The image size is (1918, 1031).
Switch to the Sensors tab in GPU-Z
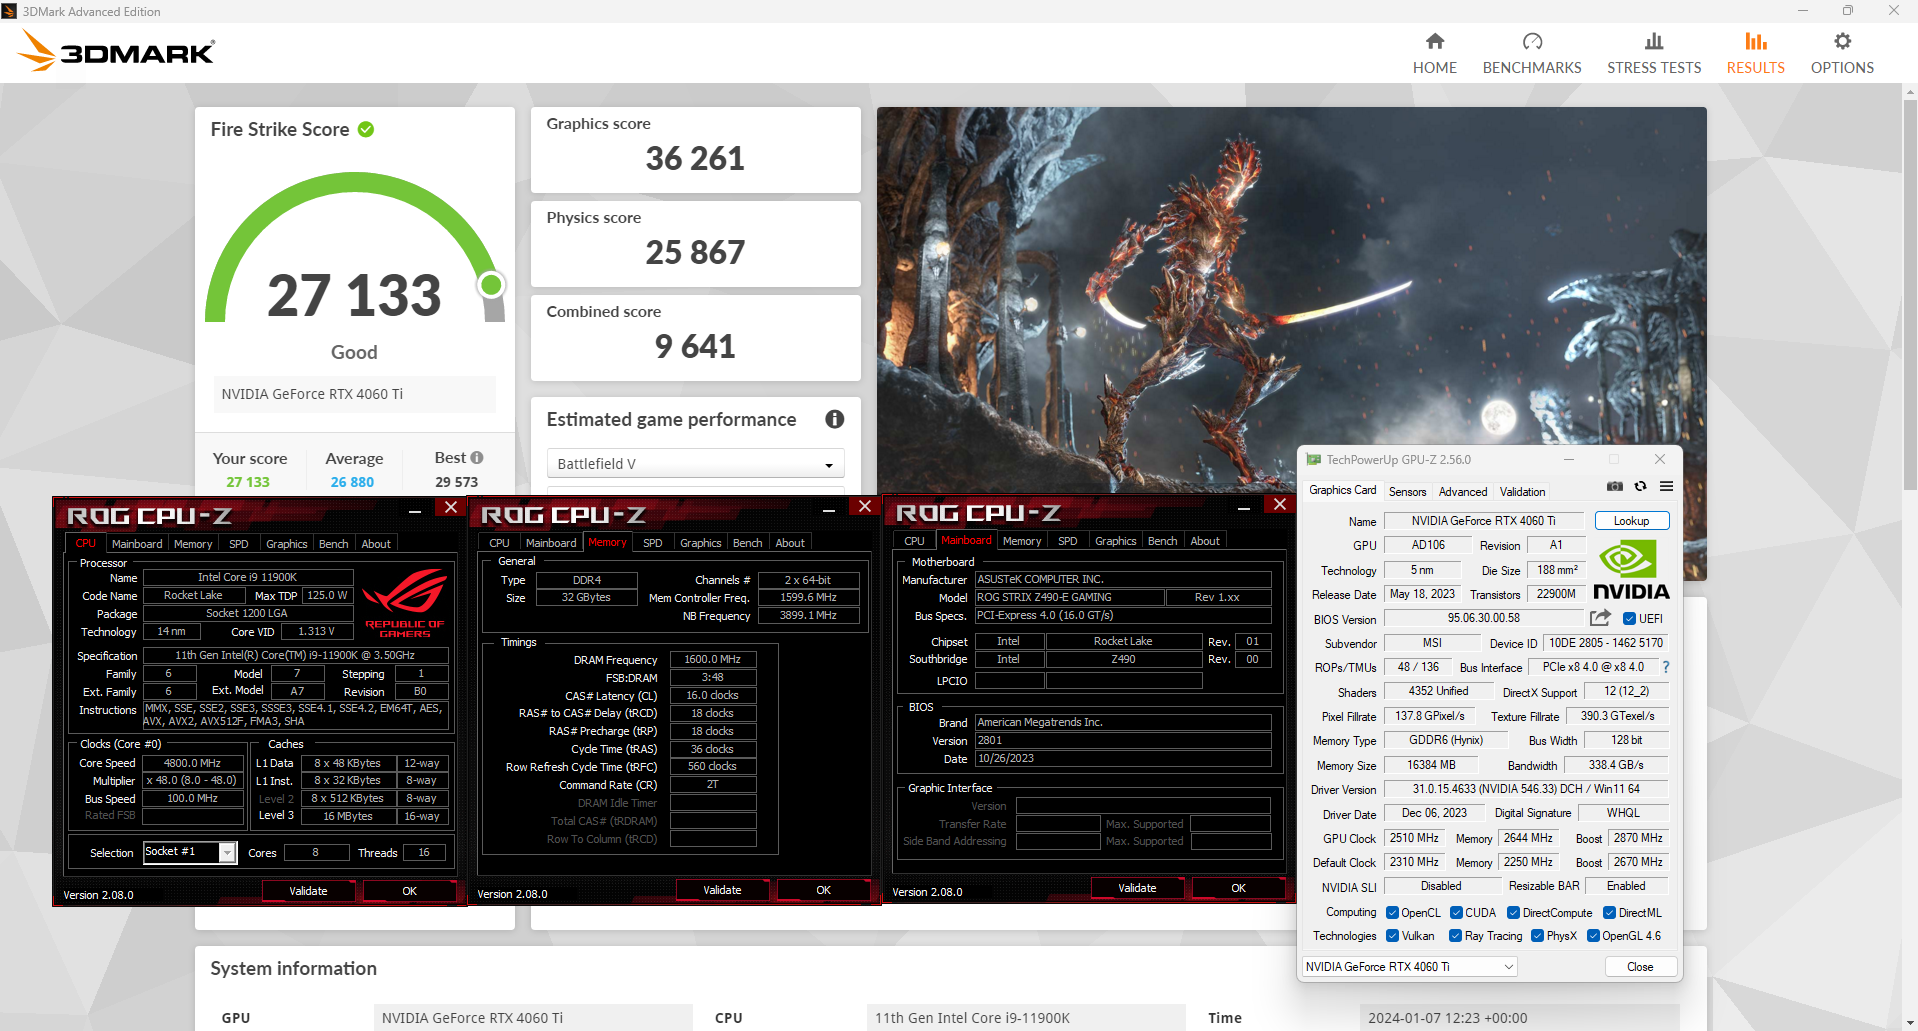[1407, 491]
